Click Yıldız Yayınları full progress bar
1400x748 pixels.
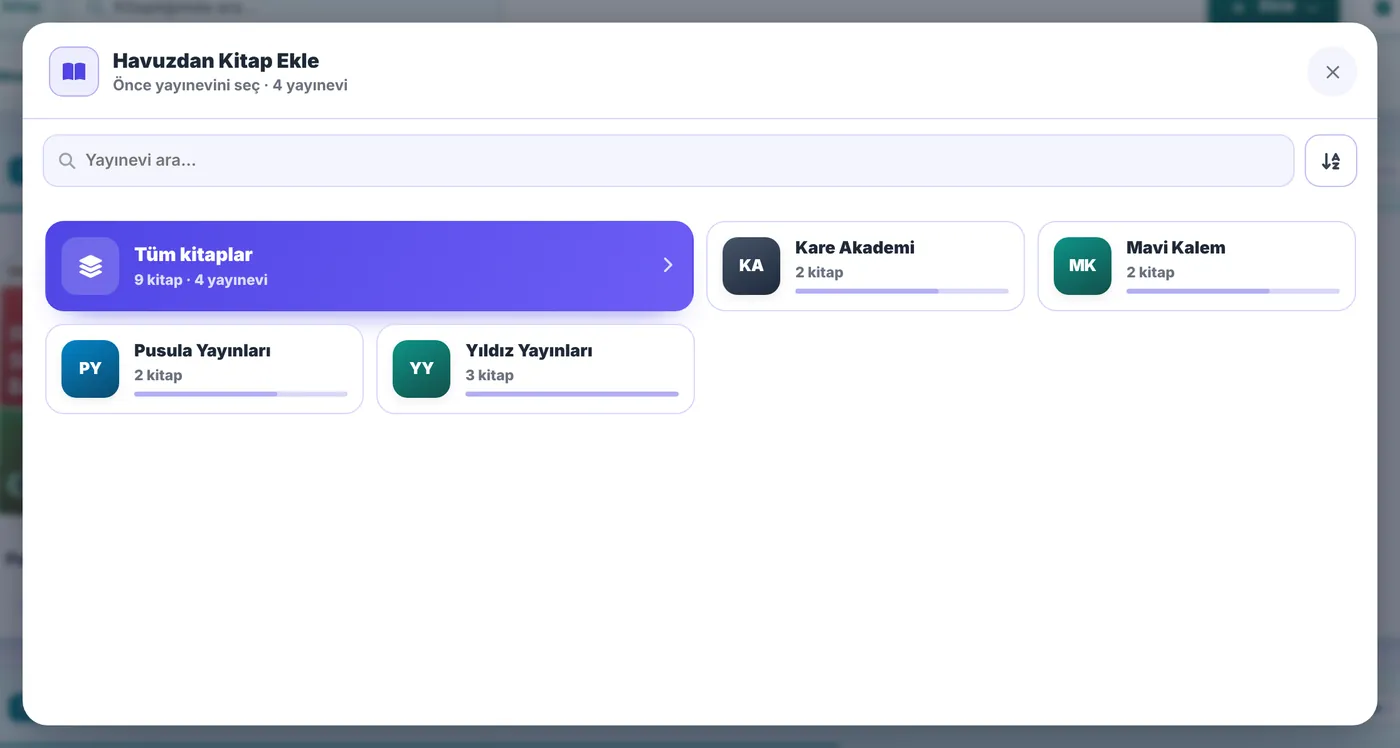pyautogui.click(x=572, y=394)
